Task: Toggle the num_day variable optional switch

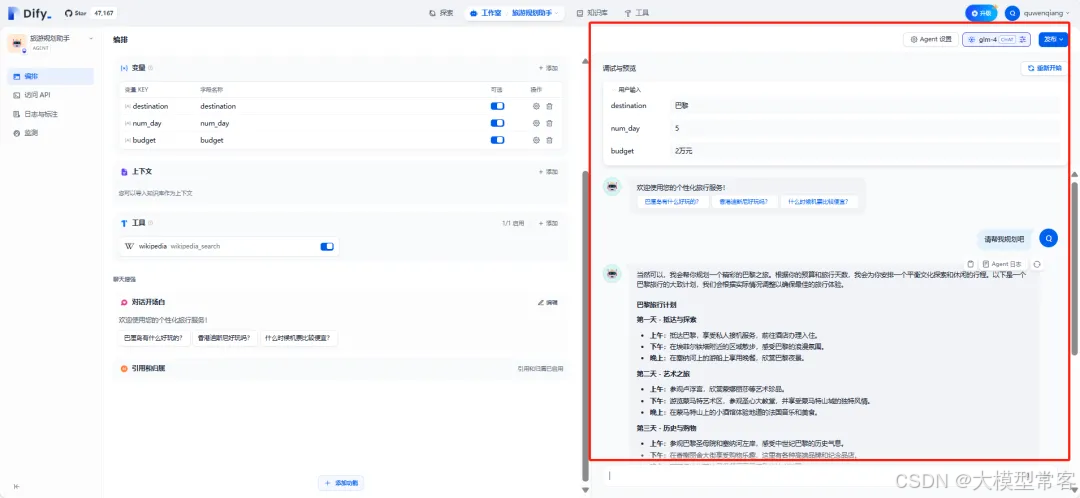Action: point(497,123)
